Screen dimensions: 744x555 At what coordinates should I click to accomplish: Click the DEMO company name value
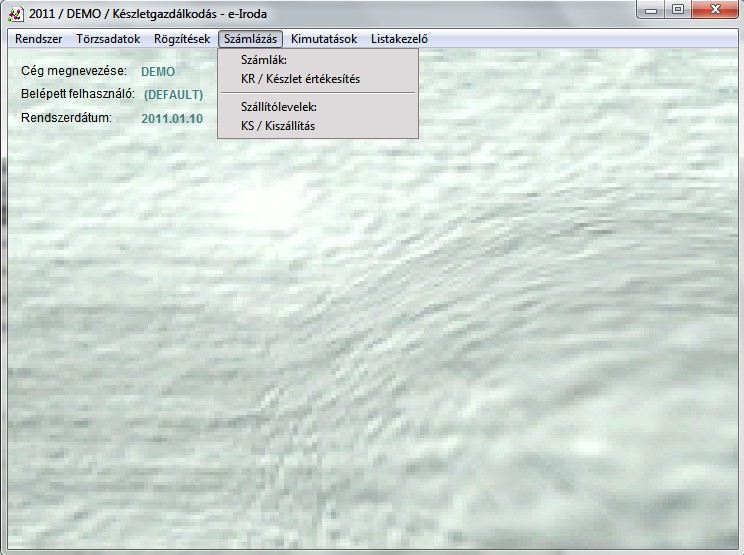pyautogui.click(x=158, y=72)
